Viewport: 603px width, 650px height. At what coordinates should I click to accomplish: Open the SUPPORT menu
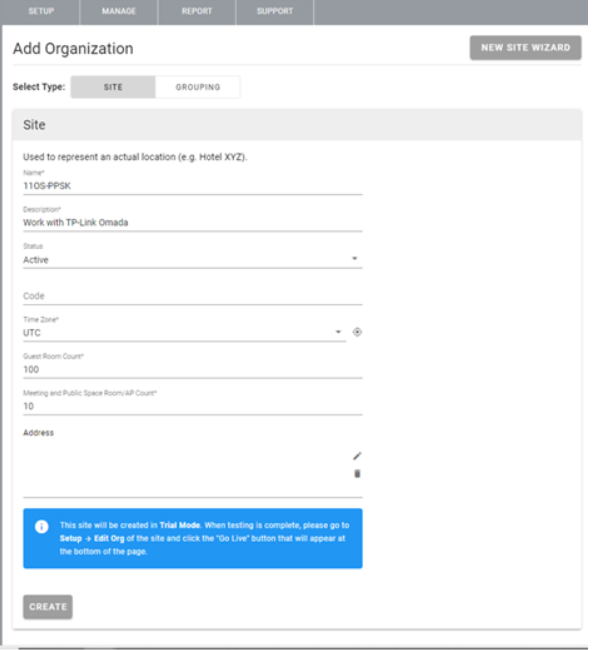[275, 12]
